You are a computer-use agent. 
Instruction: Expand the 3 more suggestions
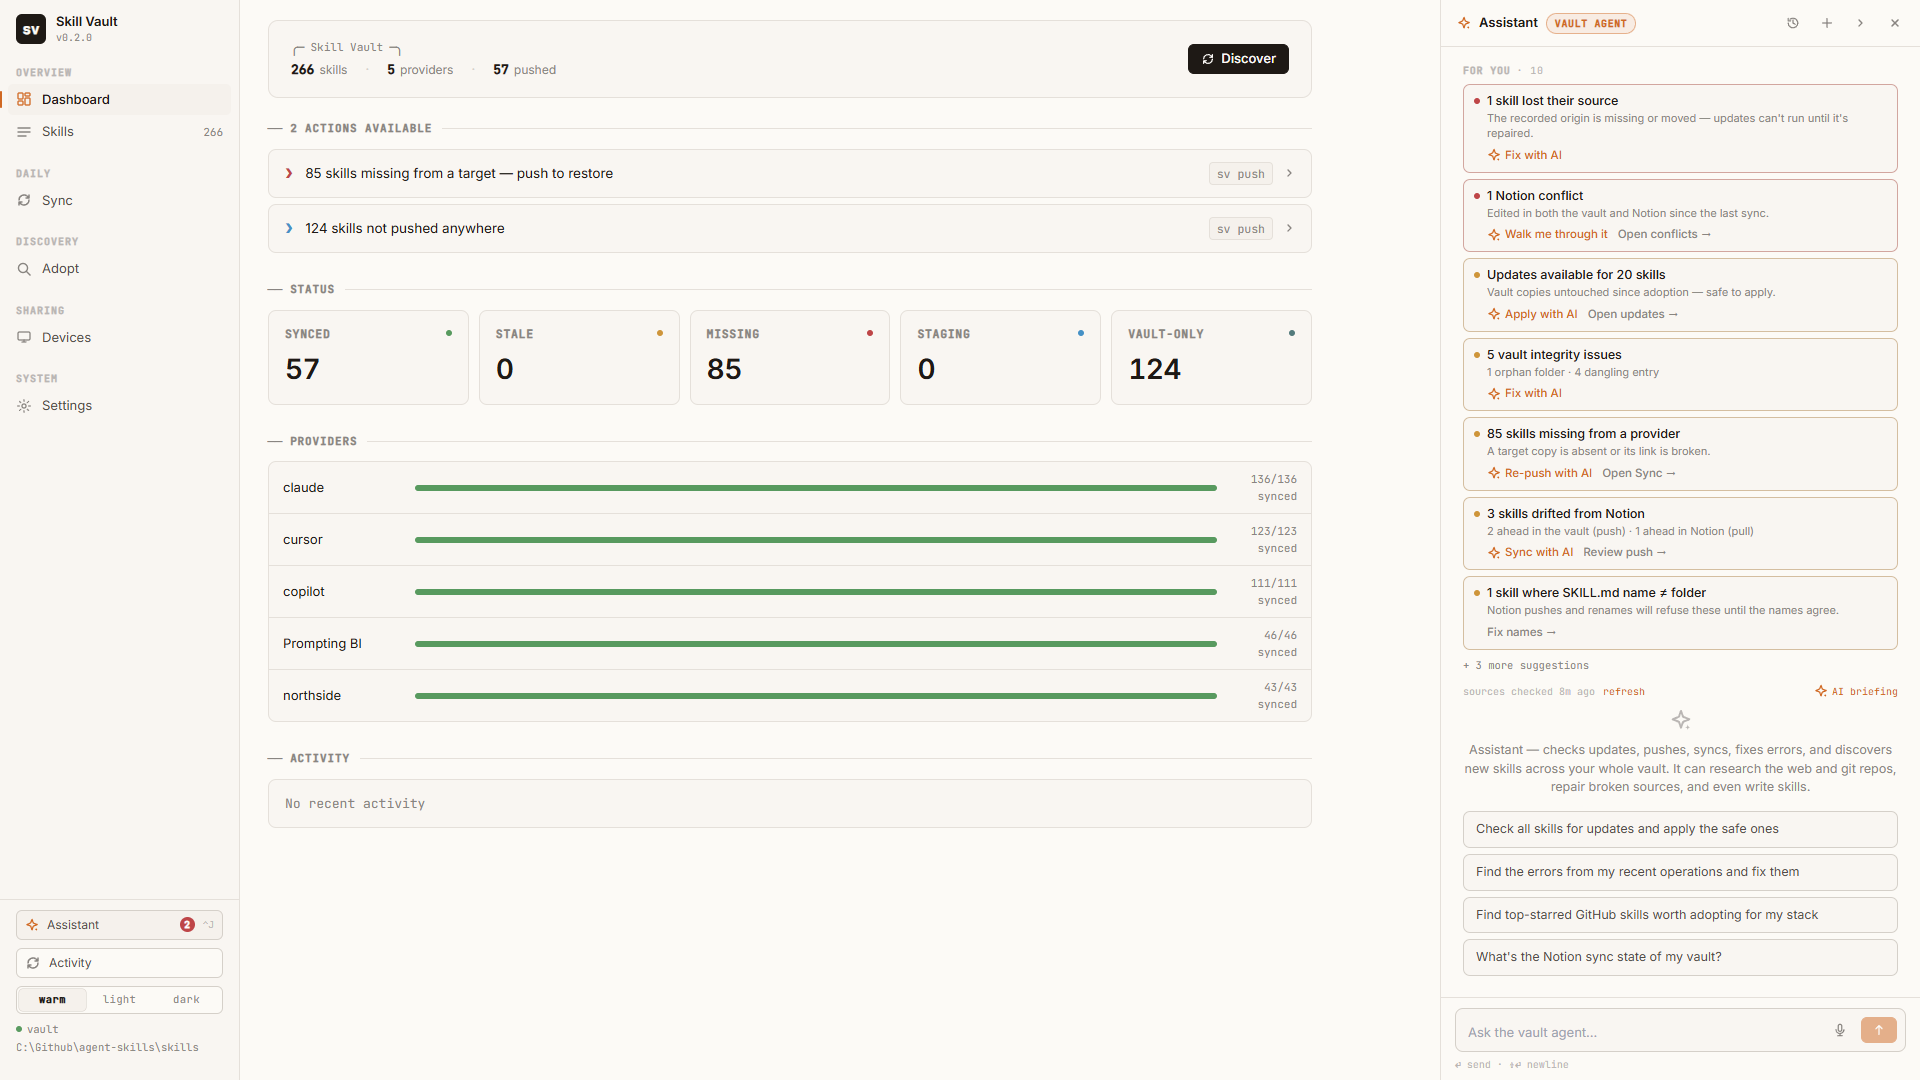[x=1526, y=666]
